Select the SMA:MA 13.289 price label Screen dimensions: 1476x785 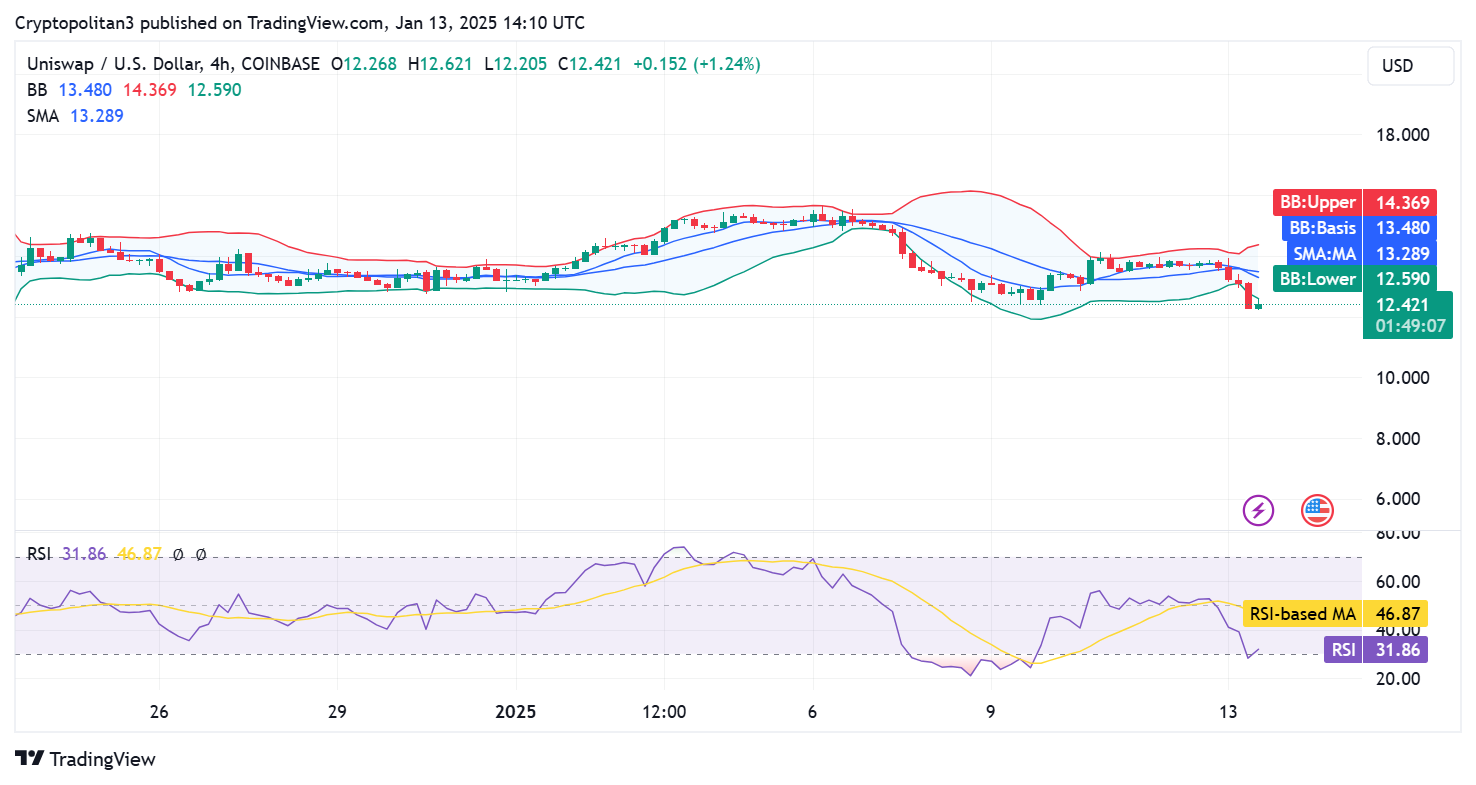(x=1361, y=253)
